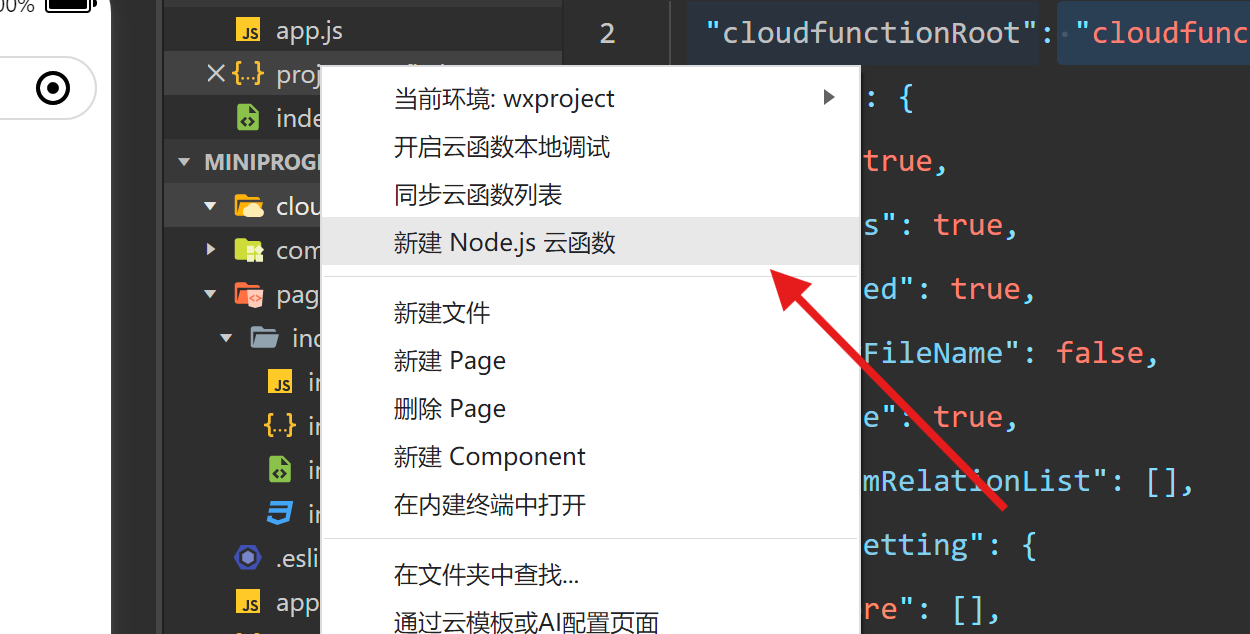Click the JS icon beside the app.js tab
This screenshot has height=634, width=1250.
click(x=250, y=29)
